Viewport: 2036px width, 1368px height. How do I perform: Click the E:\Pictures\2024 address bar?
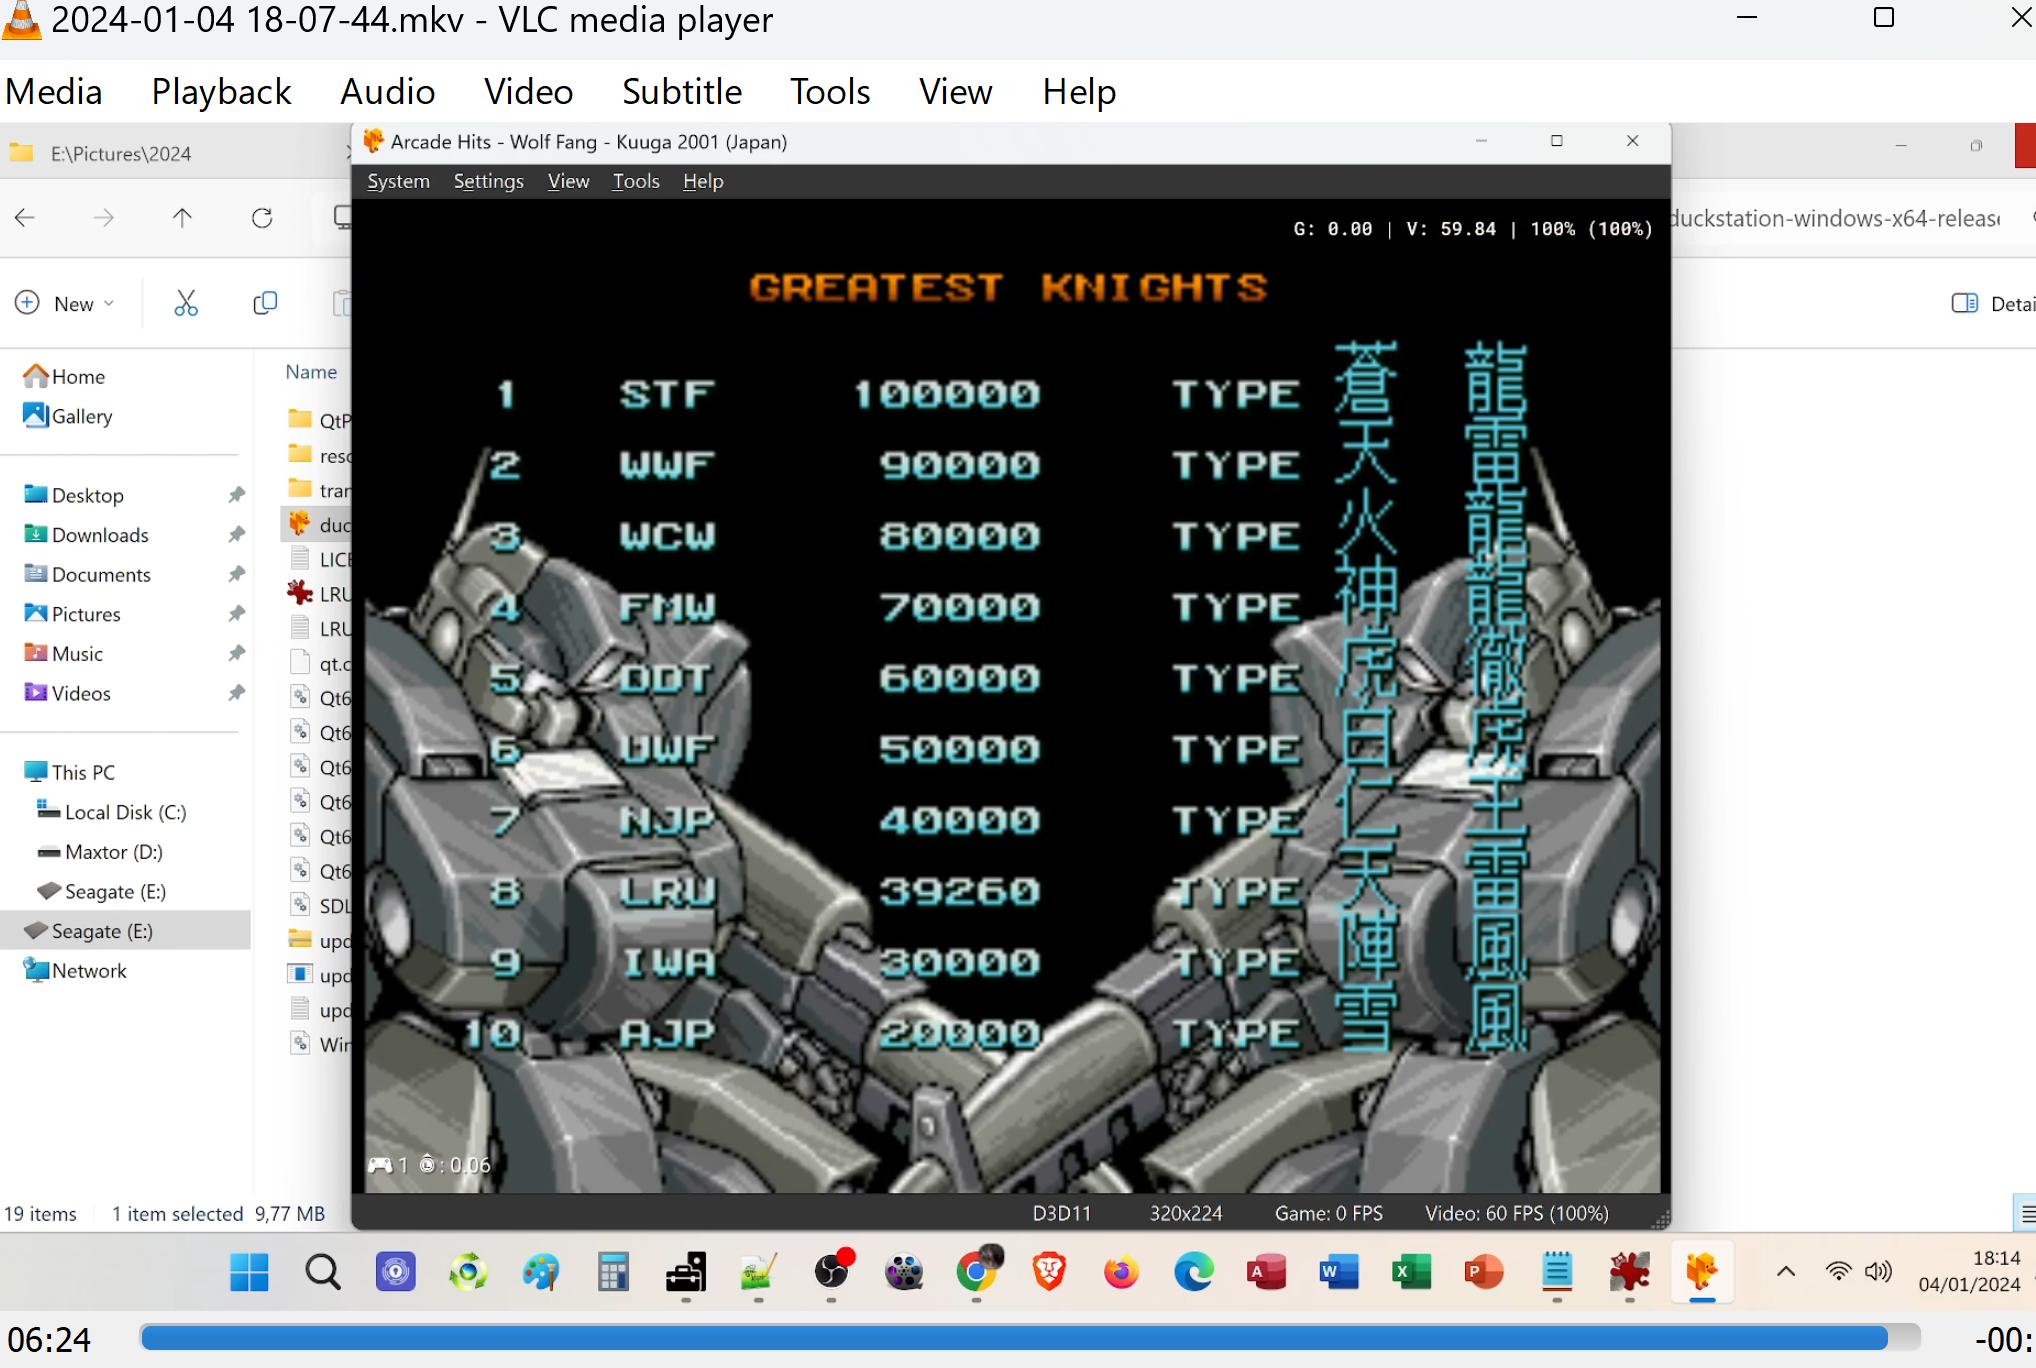(120, 154)
